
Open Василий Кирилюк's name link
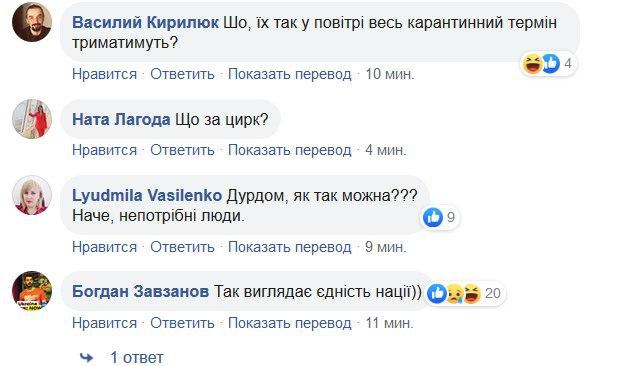(x=145, y=22)
